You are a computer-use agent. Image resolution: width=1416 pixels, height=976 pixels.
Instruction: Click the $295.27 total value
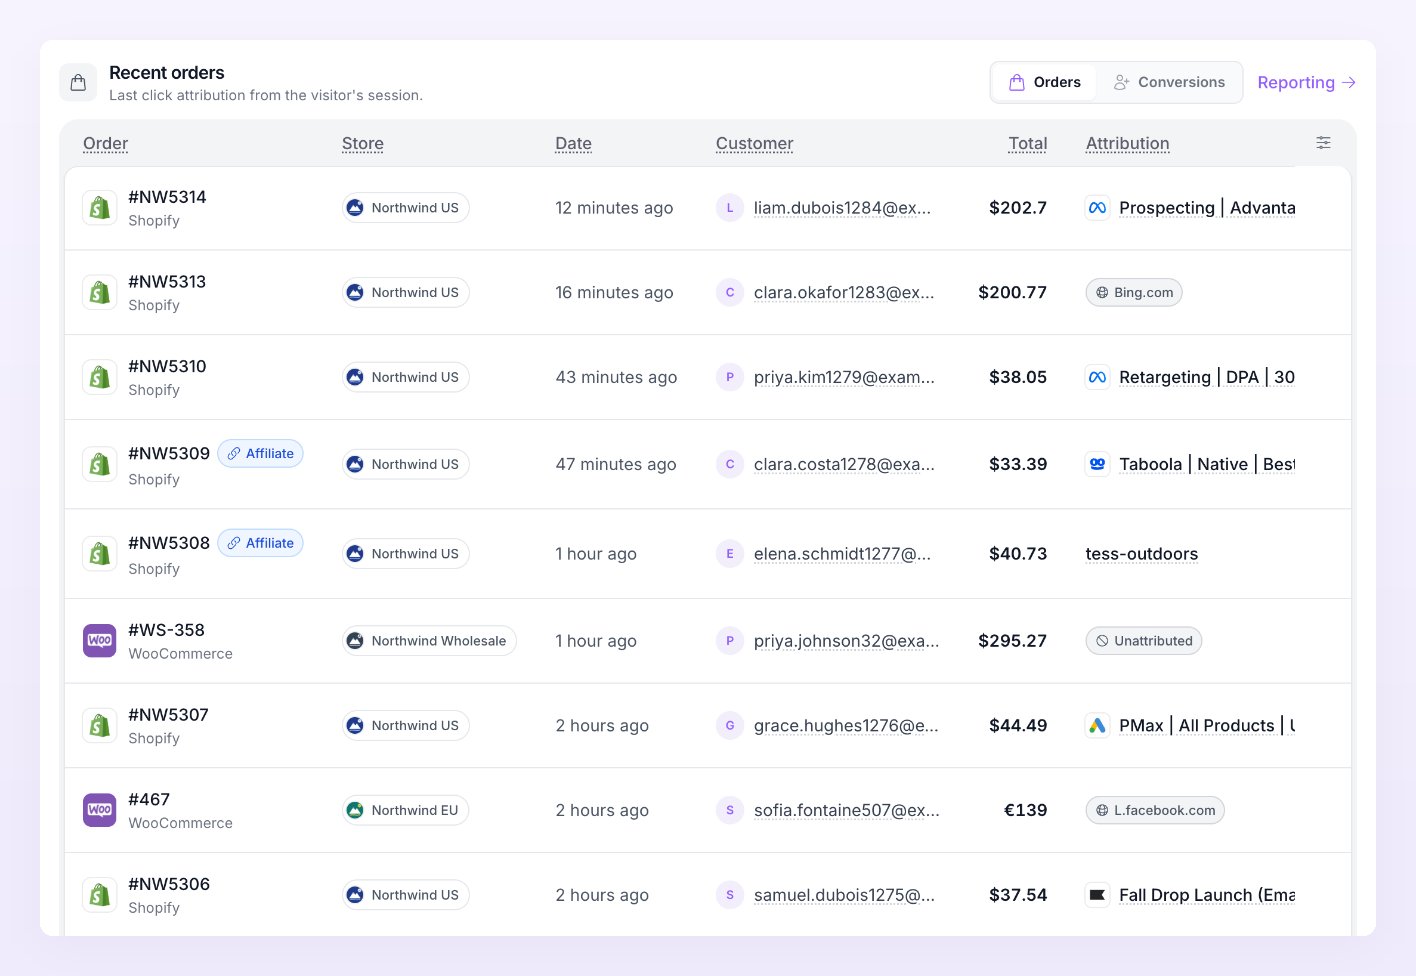click(1012, 641)
